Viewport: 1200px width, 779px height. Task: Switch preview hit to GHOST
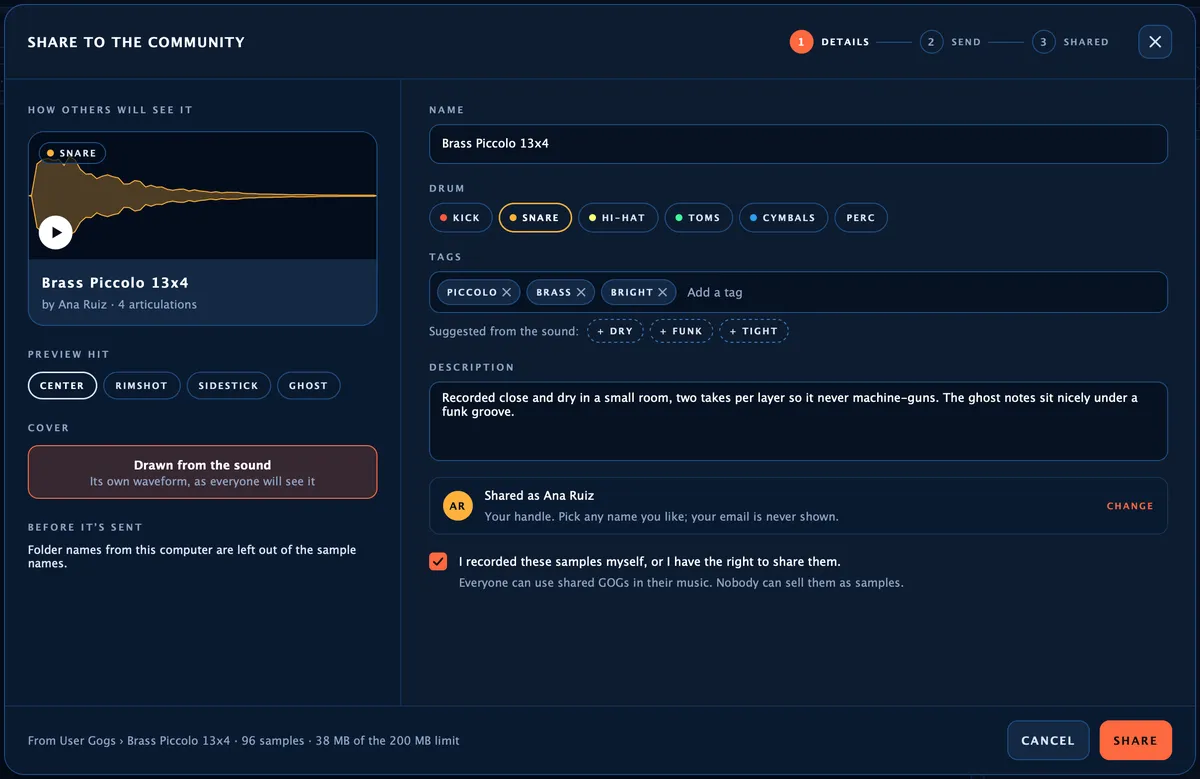(x=308, y=386)
